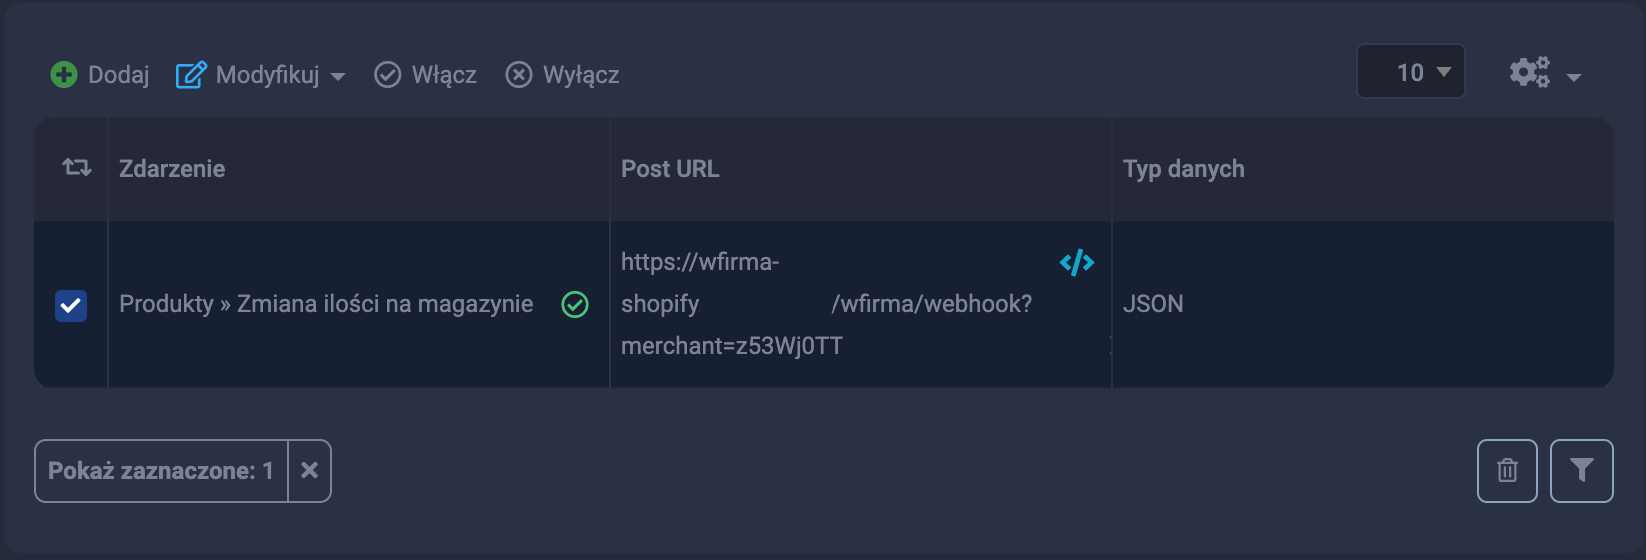Open the rows-per-page 10 dropdown
The width and height of the screenshot is (1646, 560).
1411,72
